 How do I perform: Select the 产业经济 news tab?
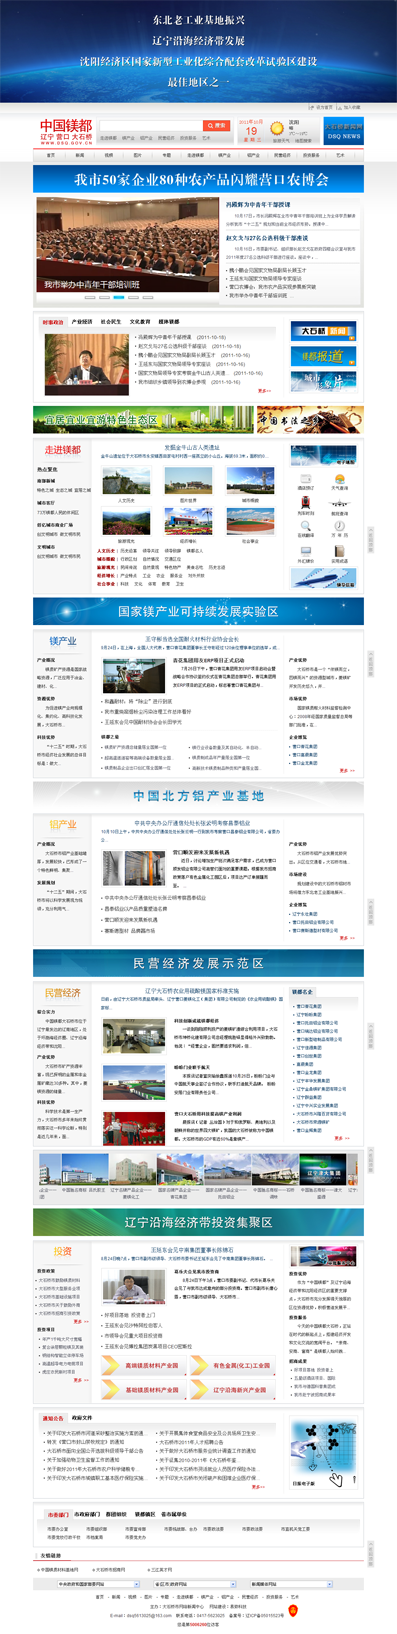[x=82, y=322]
